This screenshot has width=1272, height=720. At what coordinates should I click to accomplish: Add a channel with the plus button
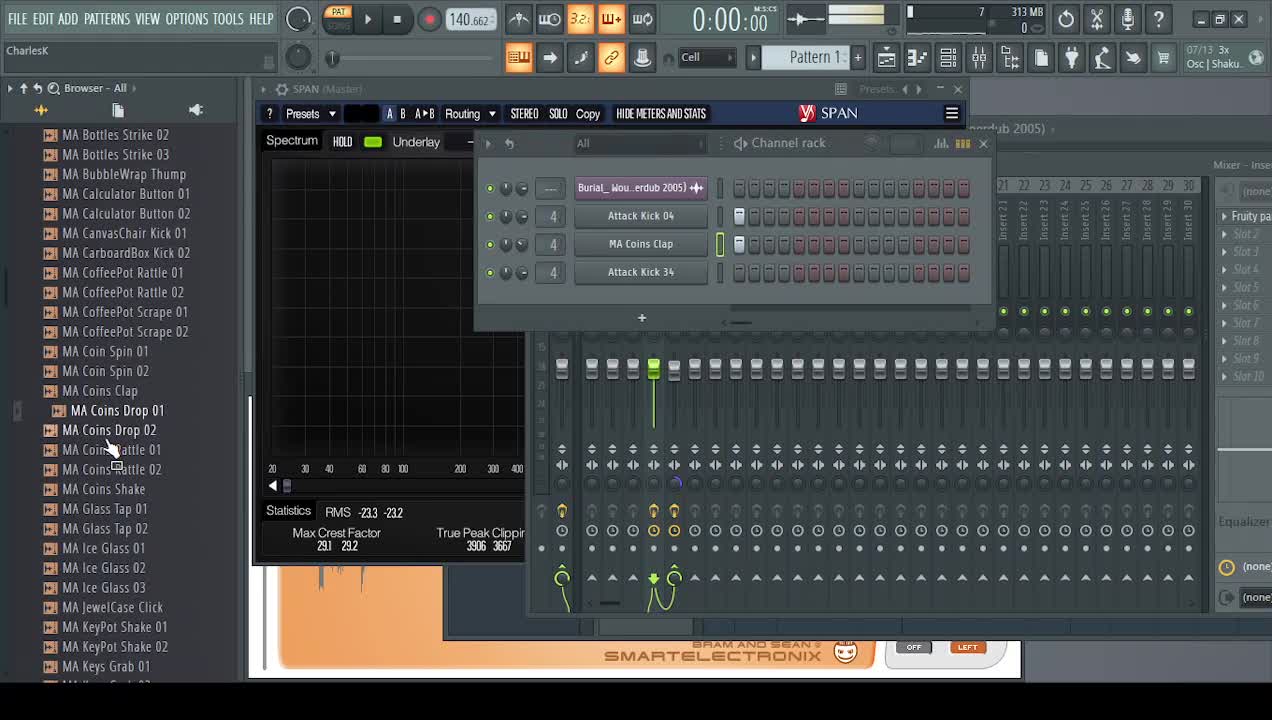[642, 318]
